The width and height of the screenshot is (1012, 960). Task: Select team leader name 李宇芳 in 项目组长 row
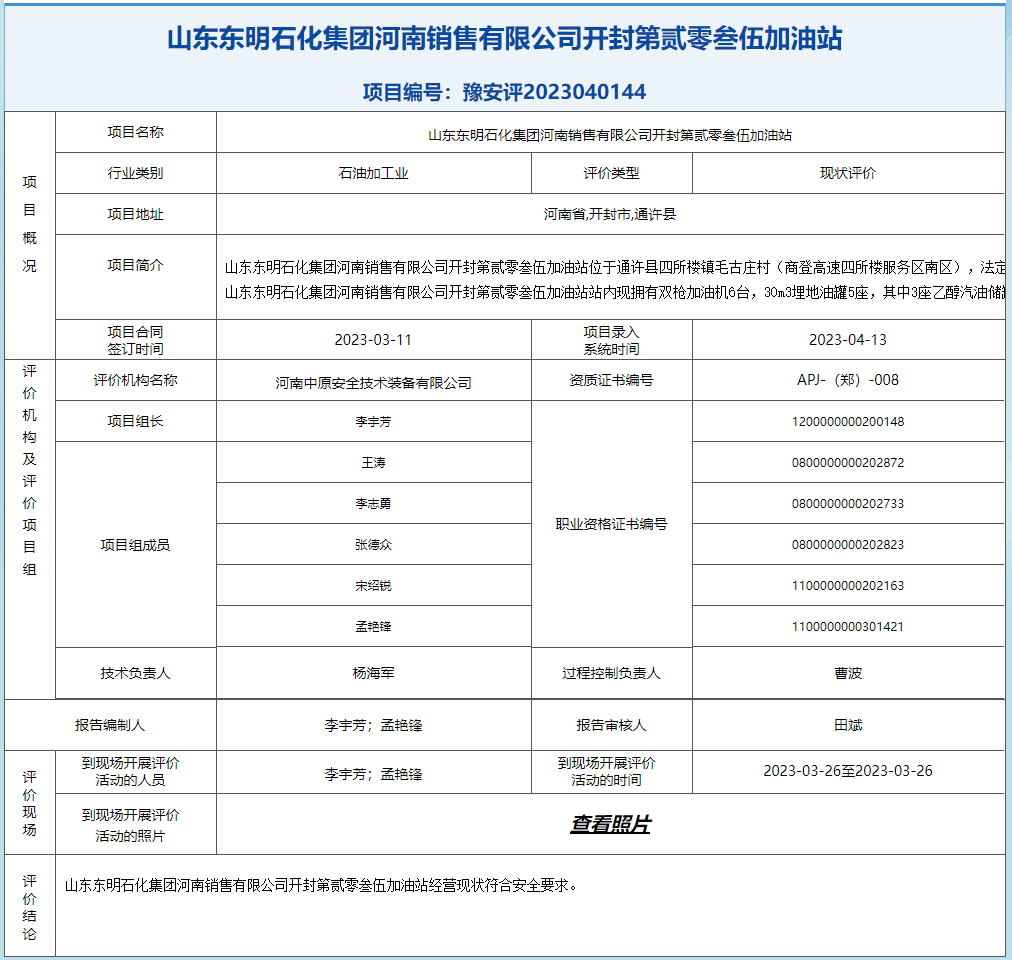pos(373,422)
